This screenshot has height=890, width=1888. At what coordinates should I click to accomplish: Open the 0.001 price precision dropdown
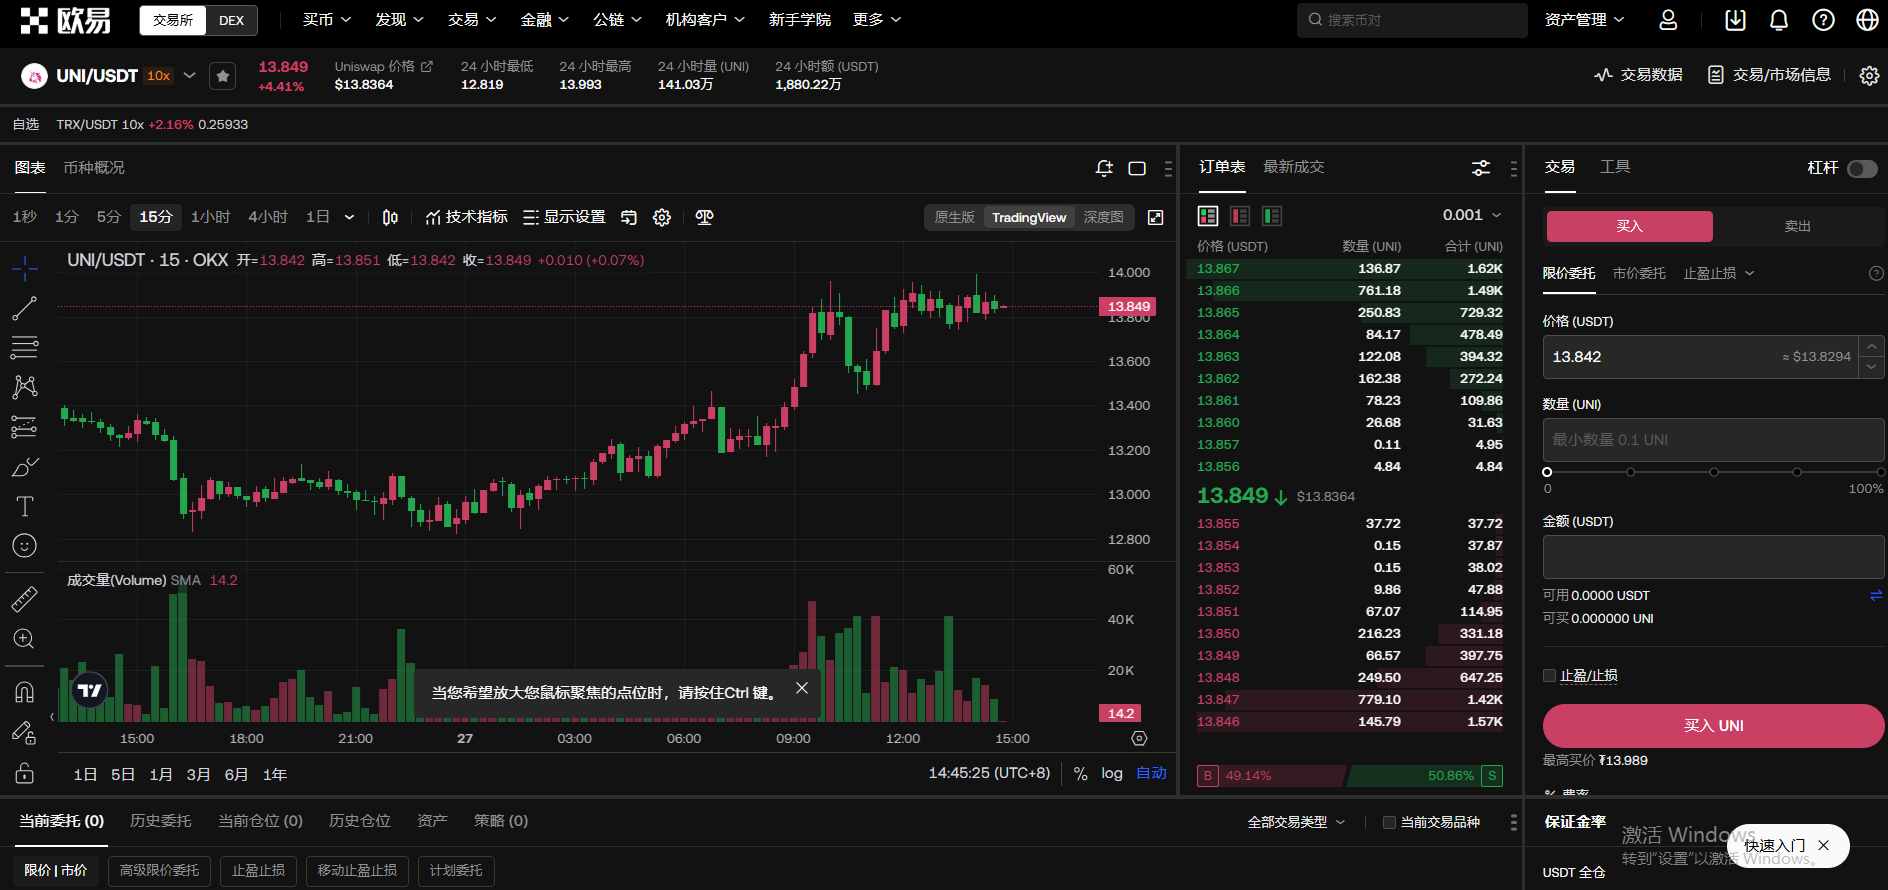click(x=1471, y=215)
